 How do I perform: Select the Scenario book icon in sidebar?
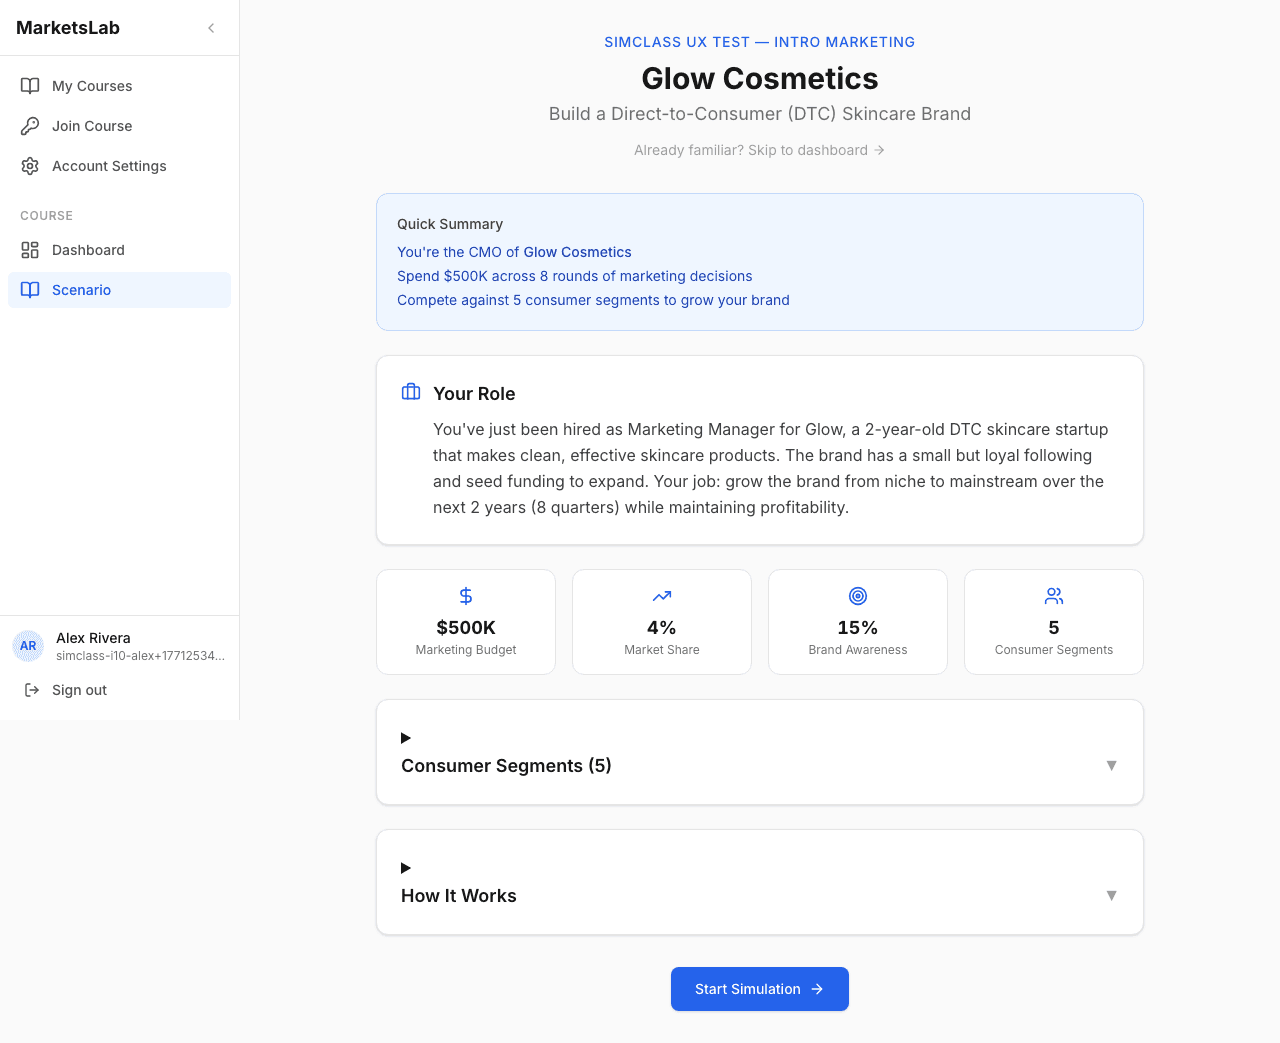[x=30, y=290]
